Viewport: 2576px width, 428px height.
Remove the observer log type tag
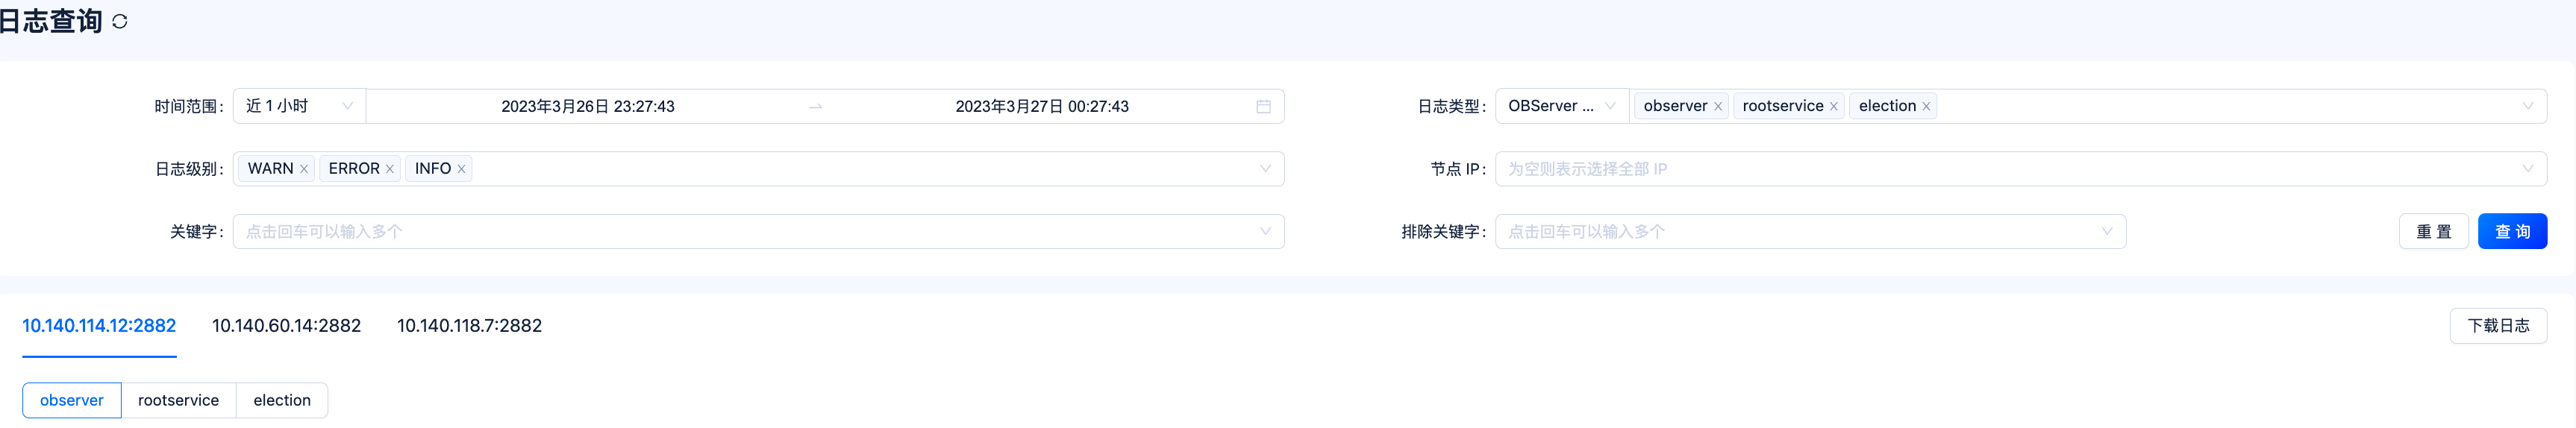click(x=1718, y=106)
